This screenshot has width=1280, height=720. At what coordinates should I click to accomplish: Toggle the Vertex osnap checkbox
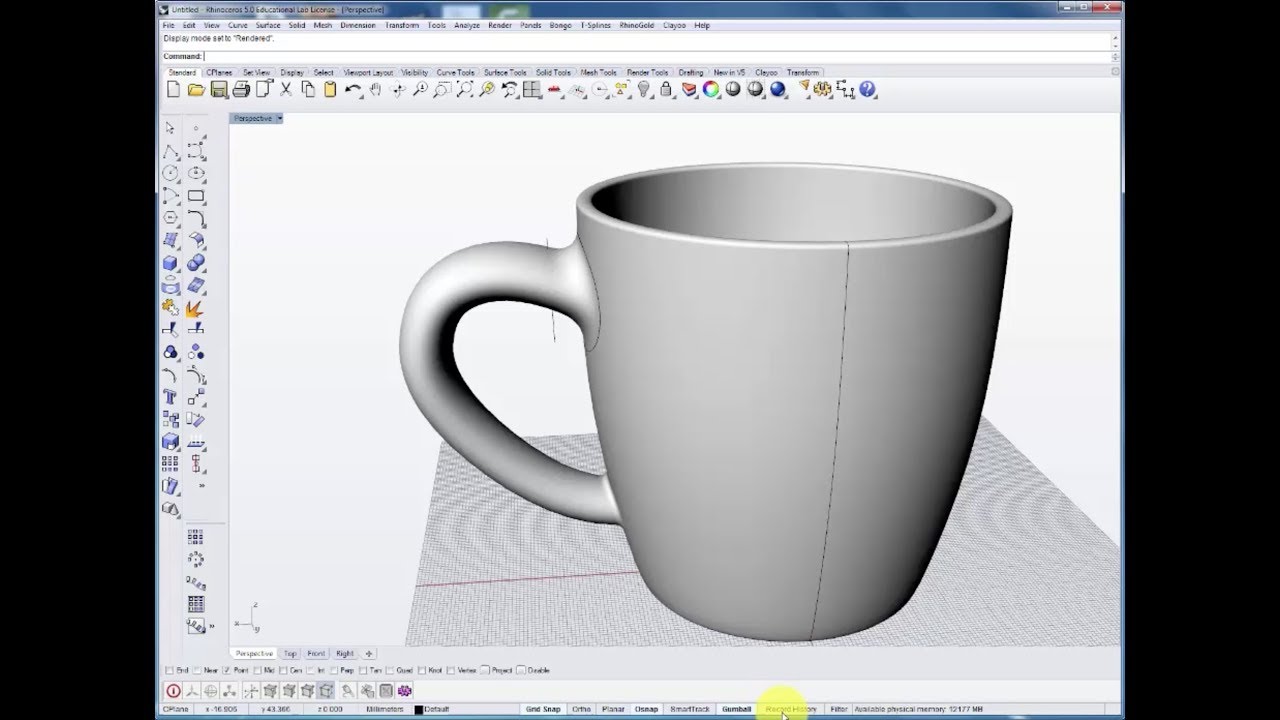point(452,670)
